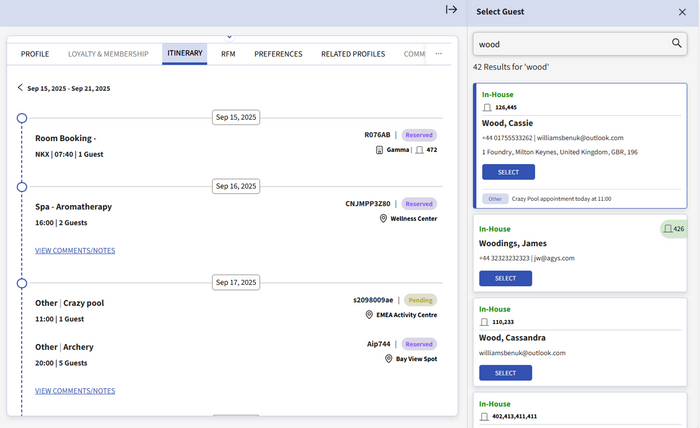Open the Loyalty & Membership tab
The image size is (700, 428).
(x=108, y=54)
